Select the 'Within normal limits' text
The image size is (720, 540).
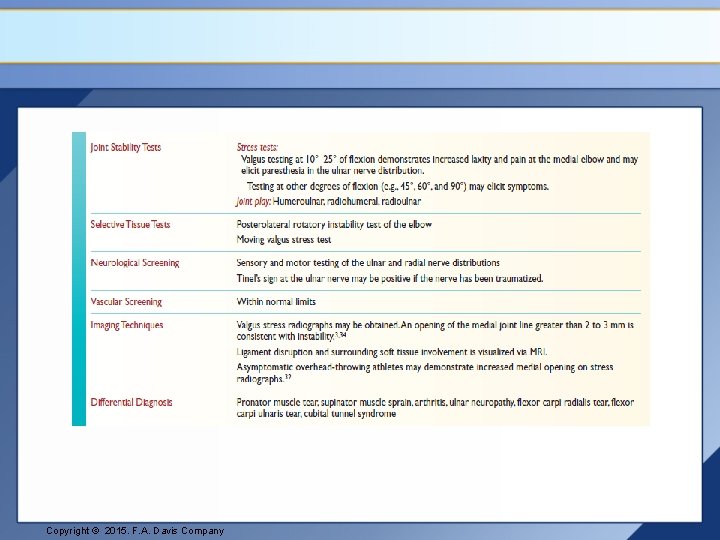pyautogui.click(x=276, y=302)
